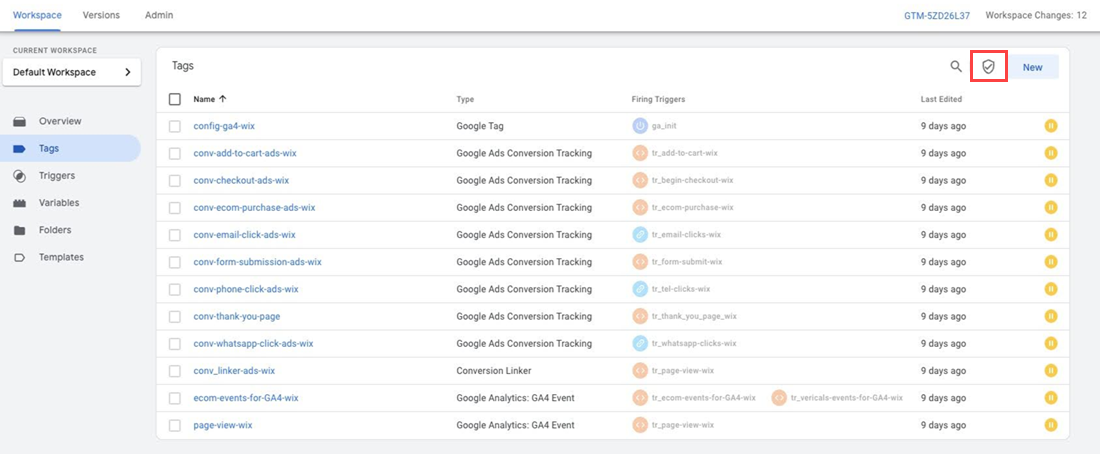This screenshot has width=1100, height=454.
Task: Check the box for conv-email-click-ads-wix
Action: click(175, 234)
